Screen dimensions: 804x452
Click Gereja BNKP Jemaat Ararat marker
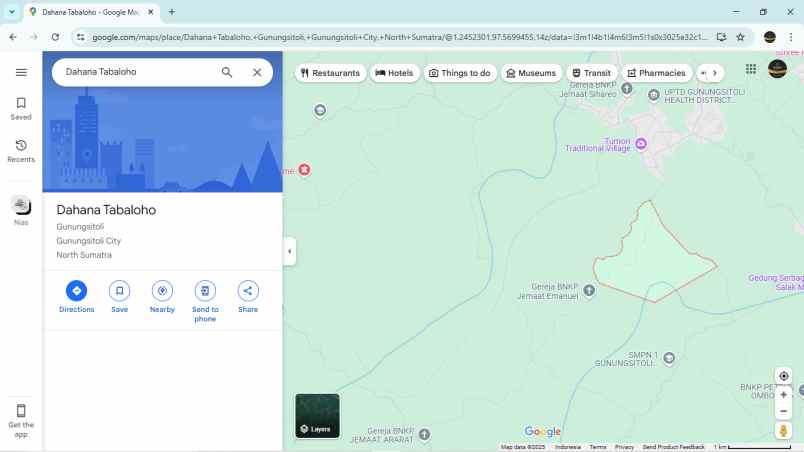tap(425, 435)
